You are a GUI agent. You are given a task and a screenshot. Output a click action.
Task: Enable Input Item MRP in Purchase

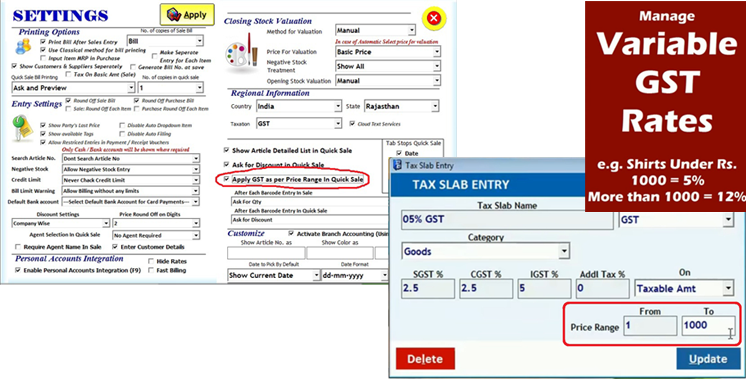point(43,58)
